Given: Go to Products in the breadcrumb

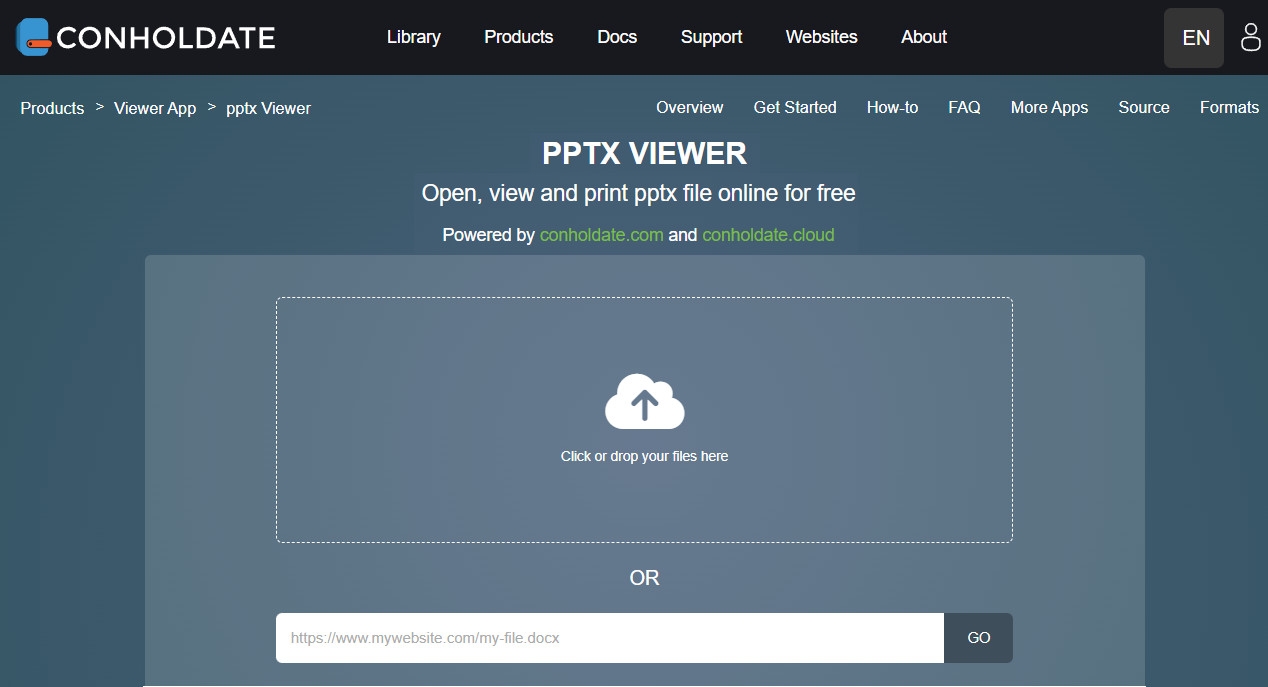Looking at the screenshot, I should (x=52, y=108).
